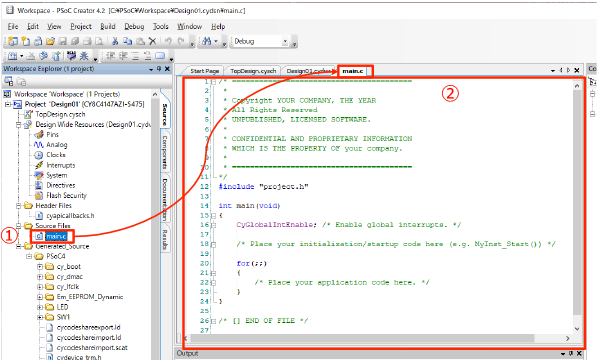Open the Debug configuration dropdown
This screenshot has width=600, height=364.
coord(285,41)
